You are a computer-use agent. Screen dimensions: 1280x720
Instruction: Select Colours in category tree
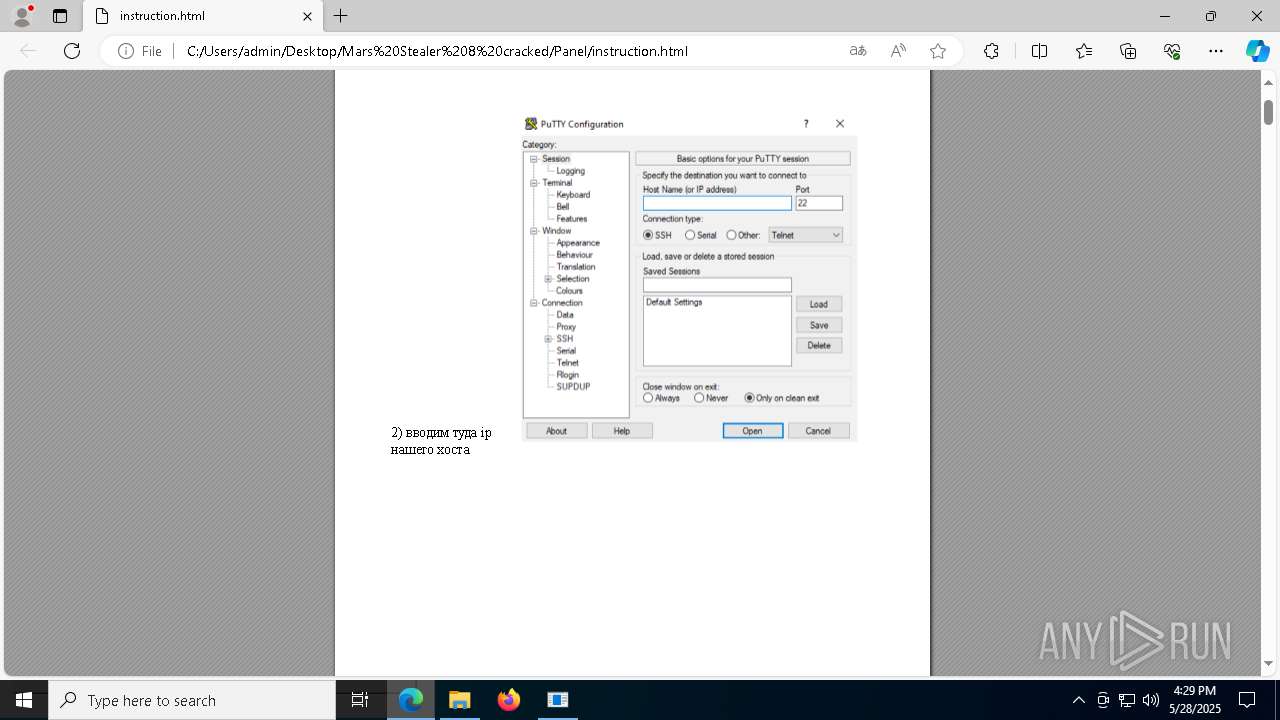click(569, 291)
